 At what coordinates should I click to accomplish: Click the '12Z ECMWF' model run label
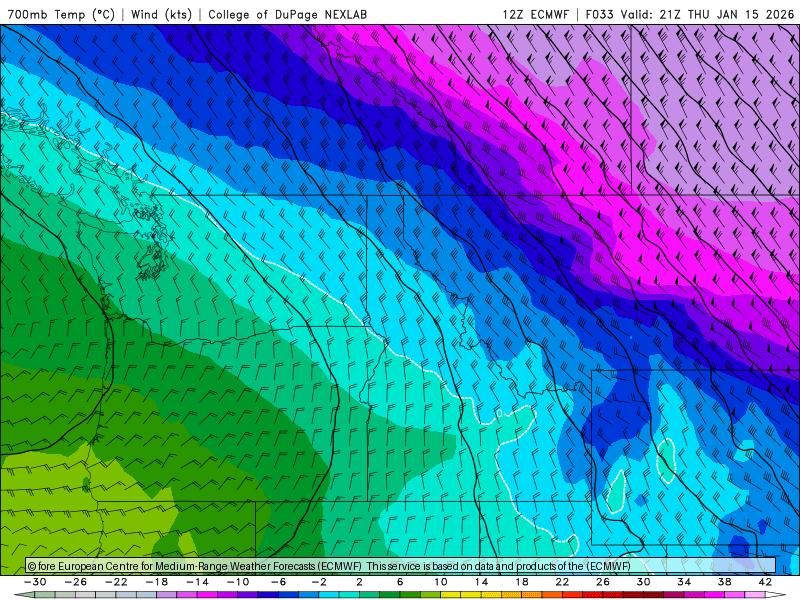pos(535,14)
